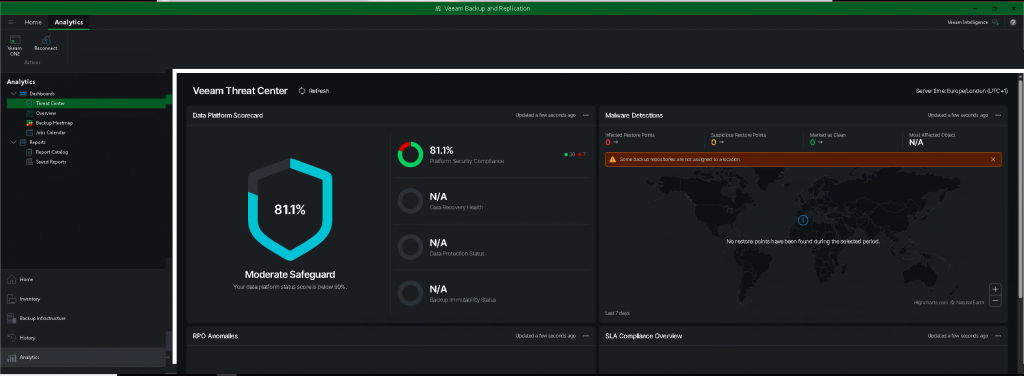Click Data Recovery Health ring icon
Image resolution: width=1024 pixels, height=376 pixels.
[x=411, y=201]
